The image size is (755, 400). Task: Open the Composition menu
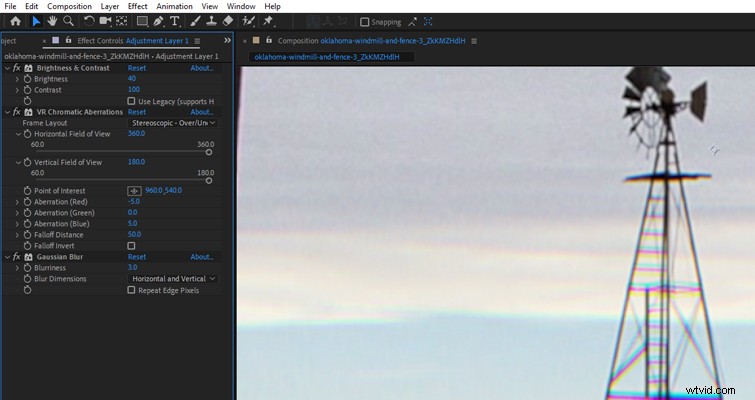tap(69, 6)
